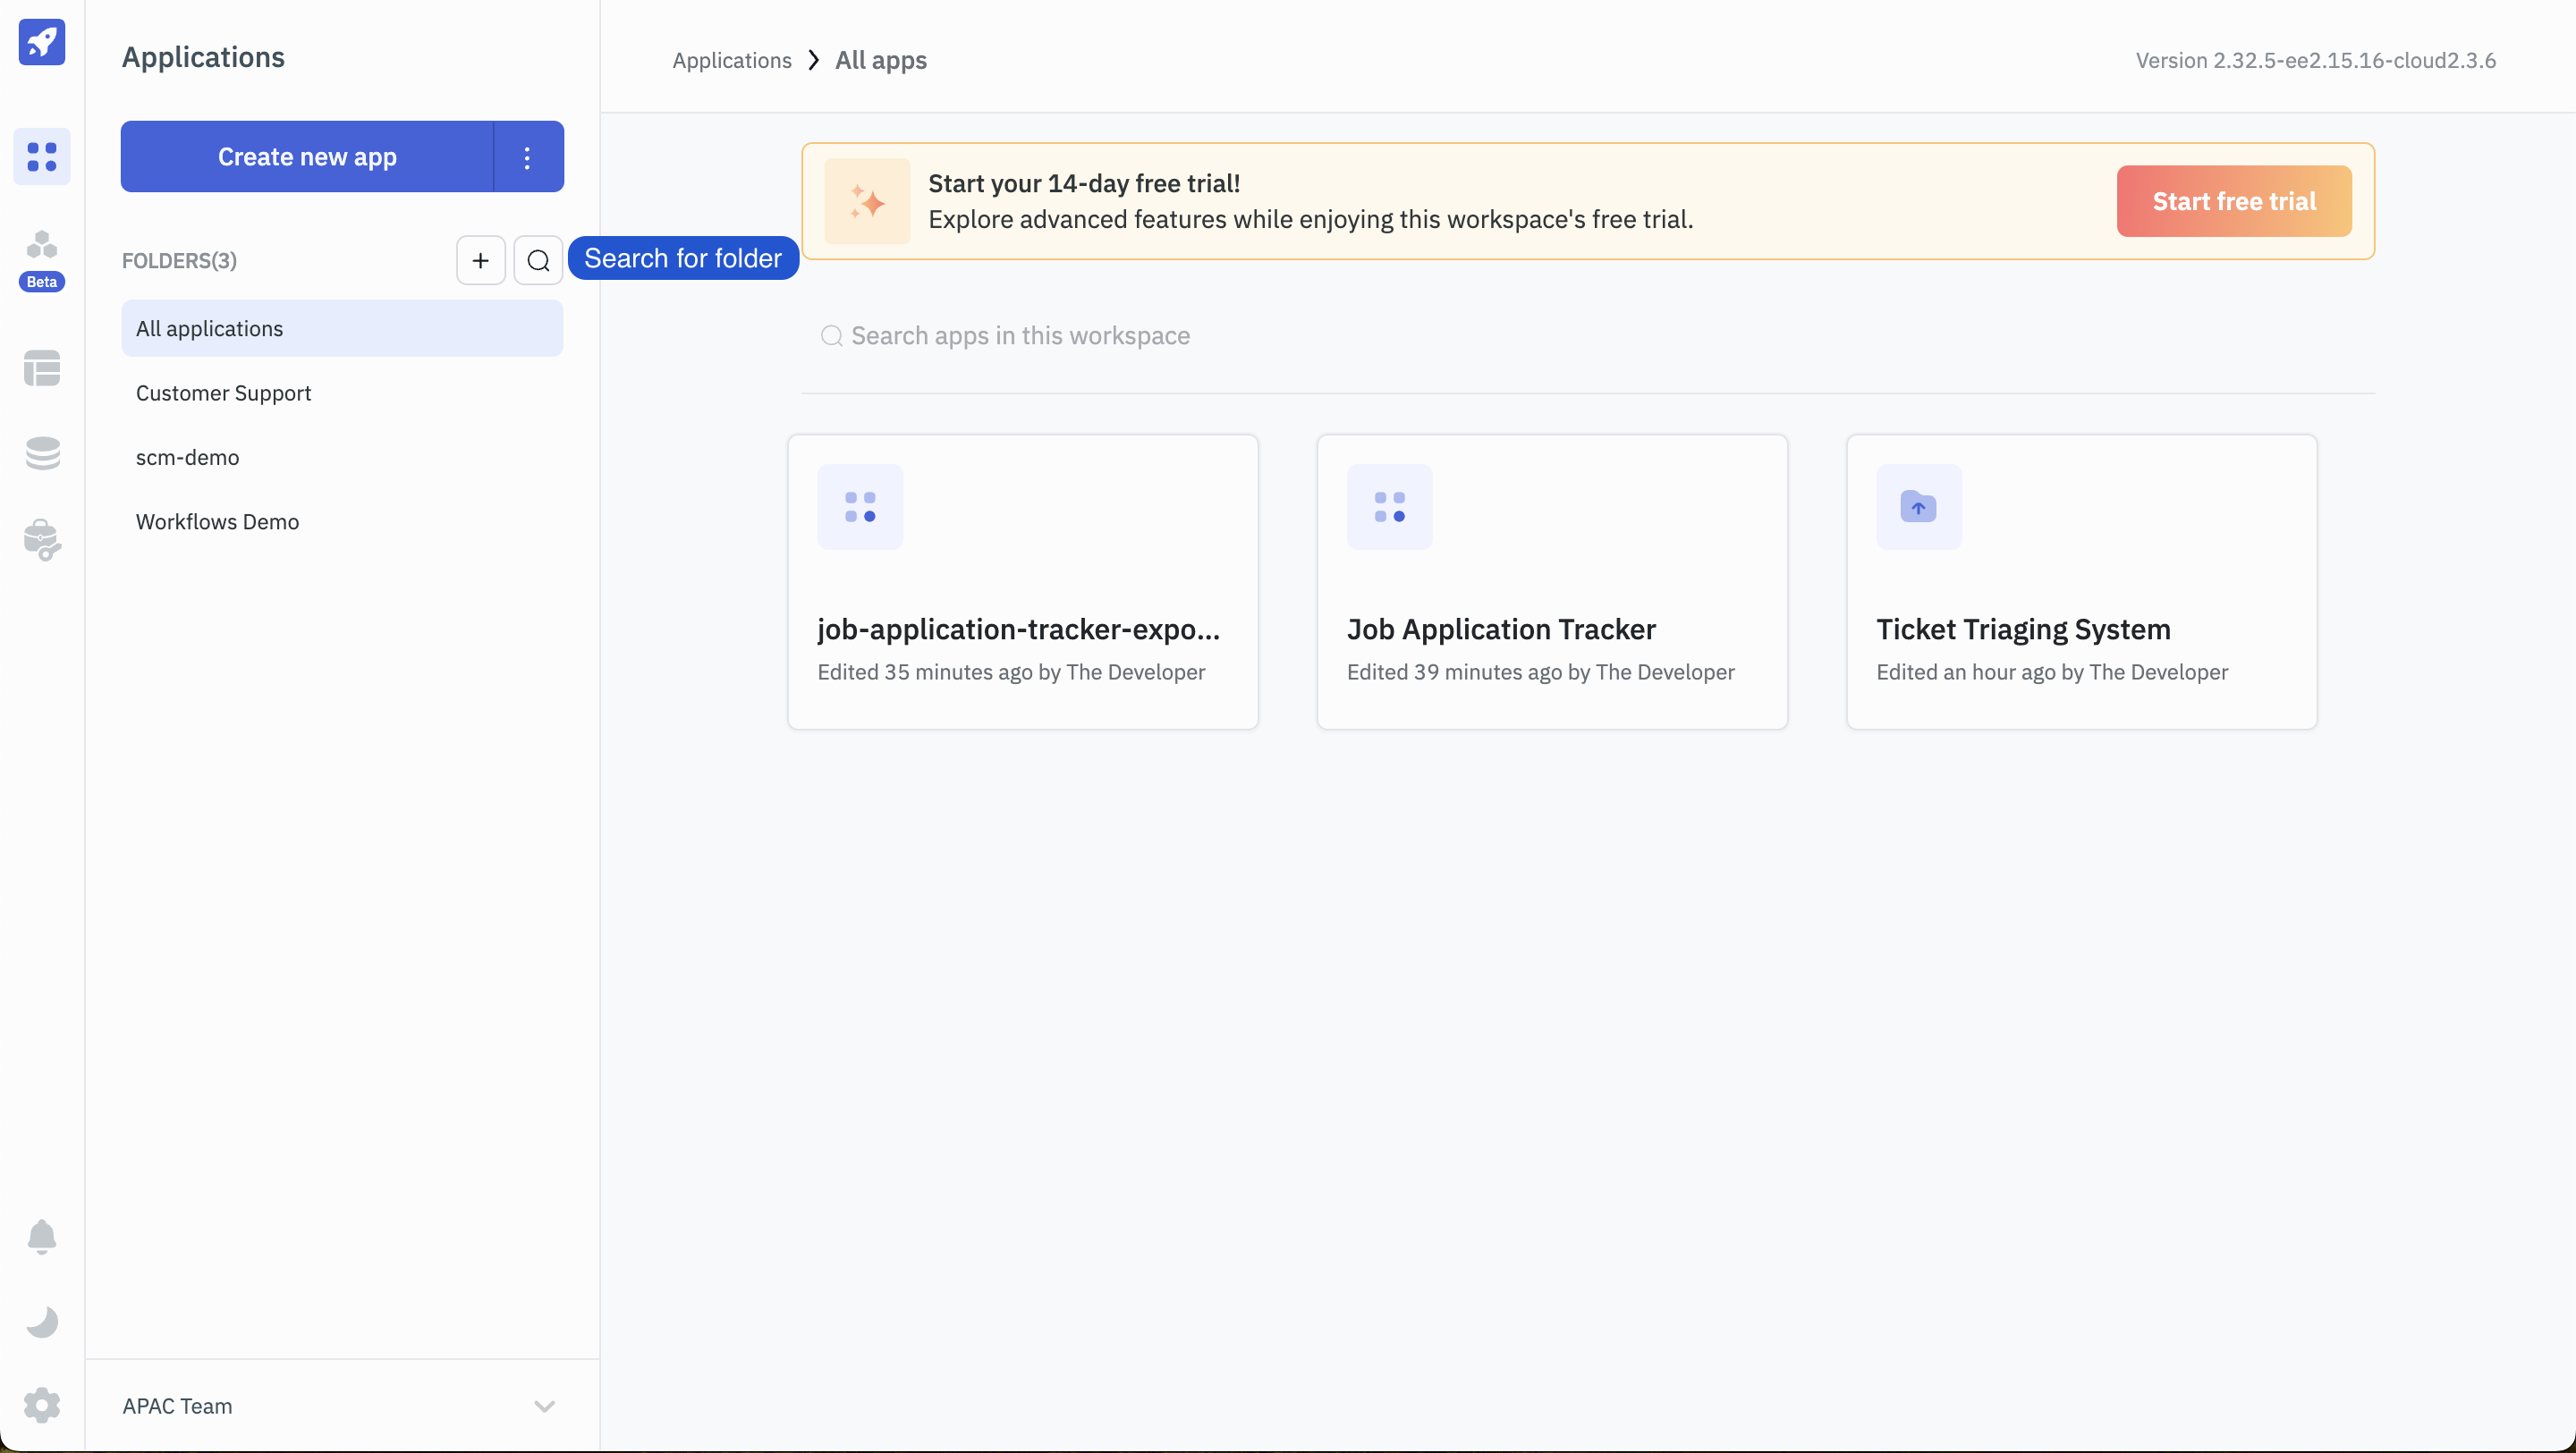Add a new folder with plus button

tap(481, 261)
